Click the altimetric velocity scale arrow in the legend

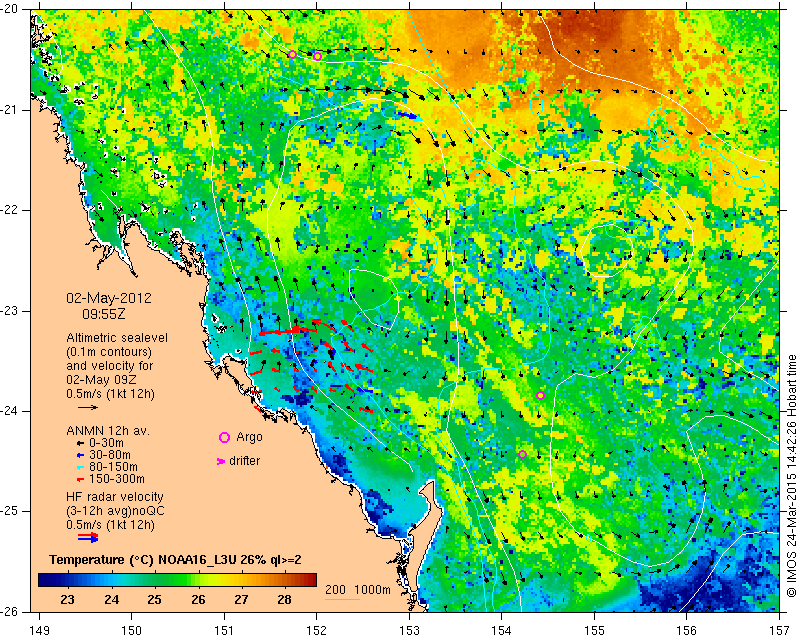point(88,407)
